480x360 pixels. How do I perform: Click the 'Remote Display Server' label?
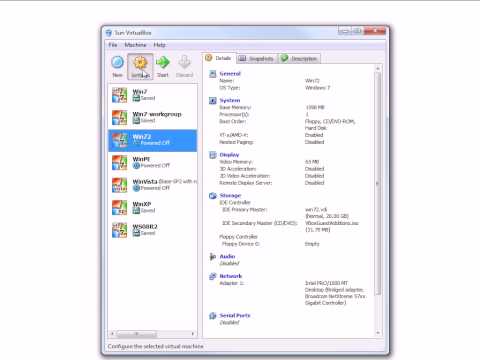click(x=246, y=183)
